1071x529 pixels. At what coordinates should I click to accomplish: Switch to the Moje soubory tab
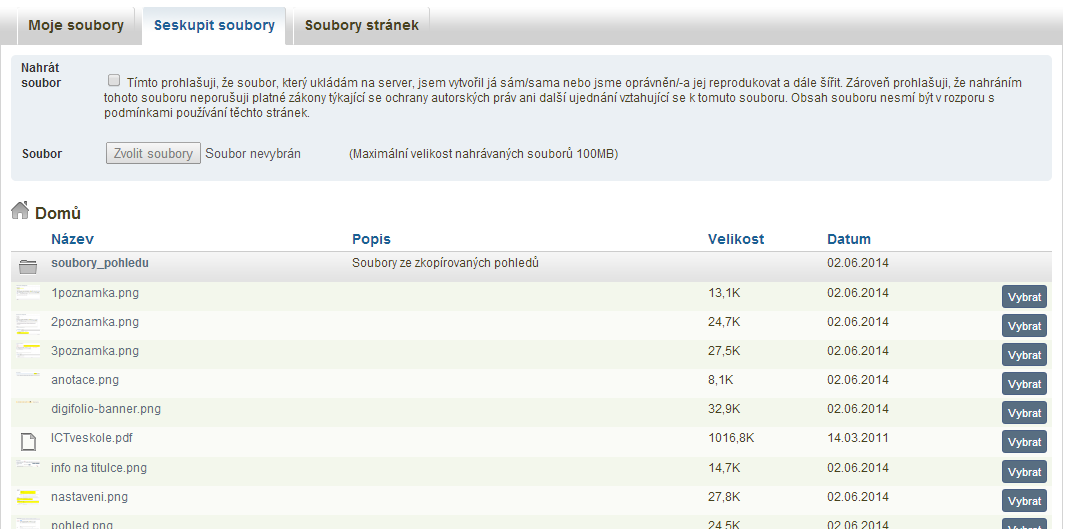pos(76,25)
